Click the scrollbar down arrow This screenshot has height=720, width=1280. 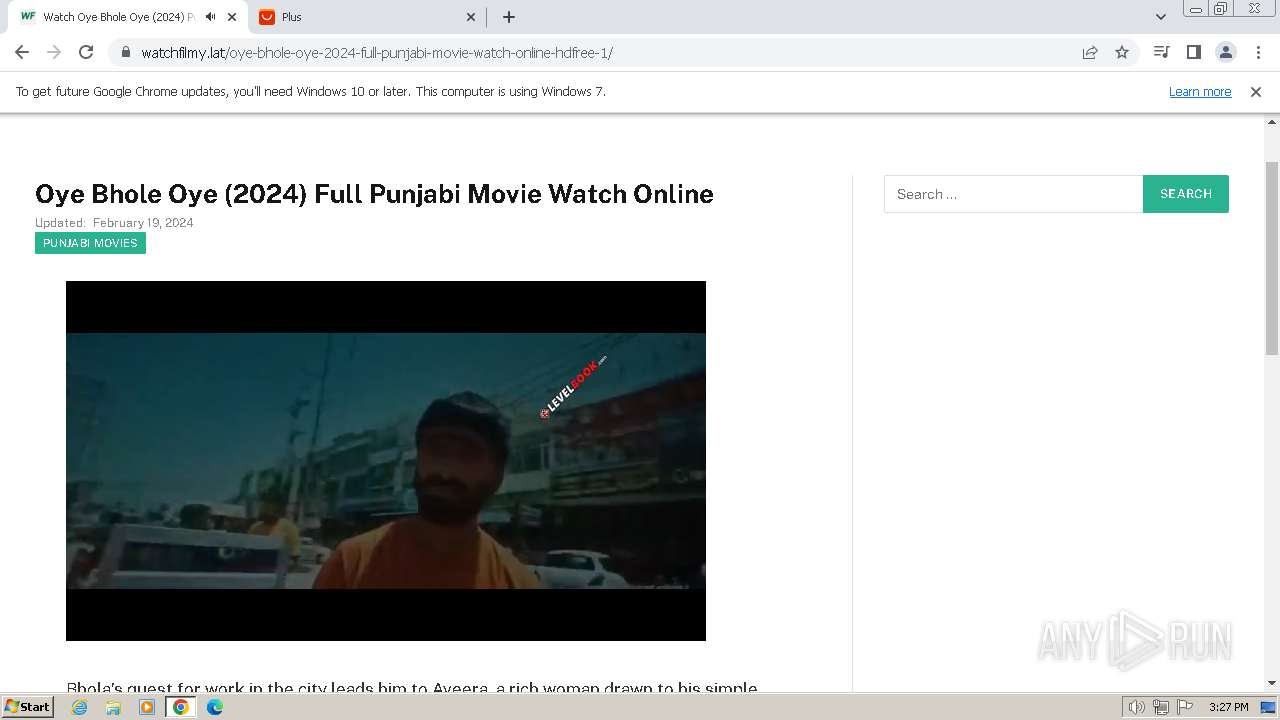1272,683
